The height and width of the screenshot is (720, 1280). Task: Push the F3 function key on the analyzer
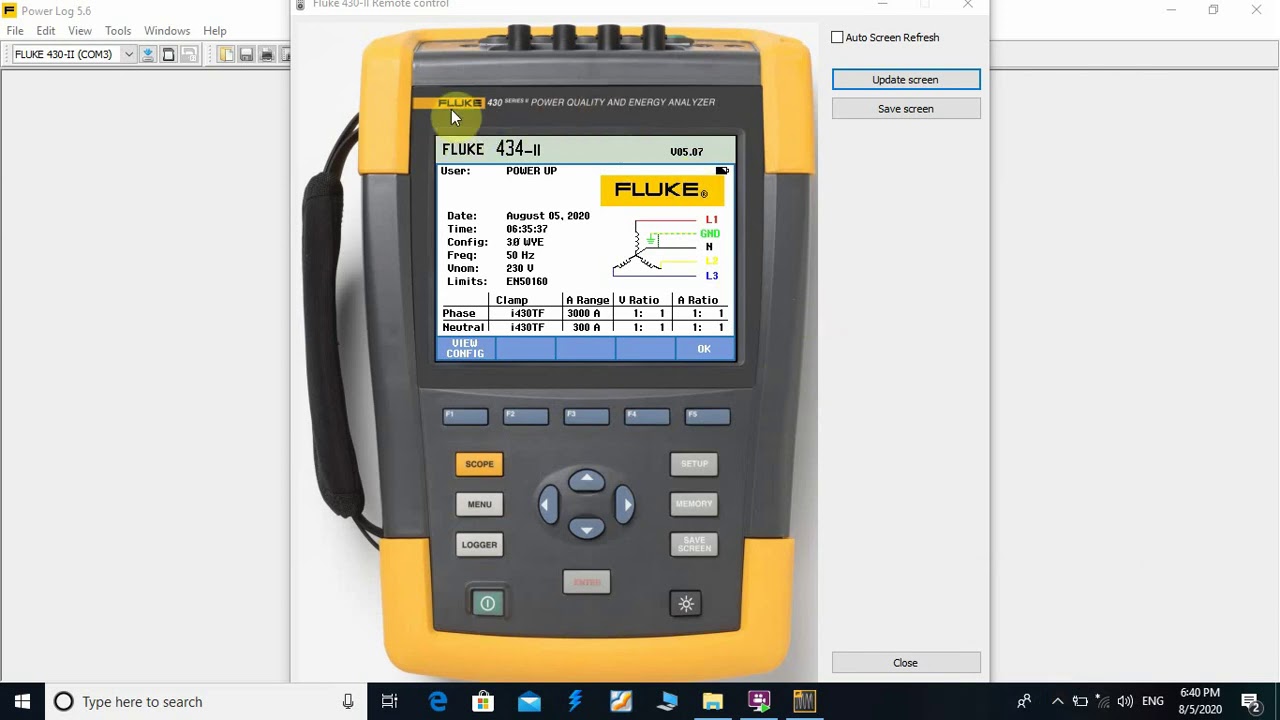click(586, 416)
